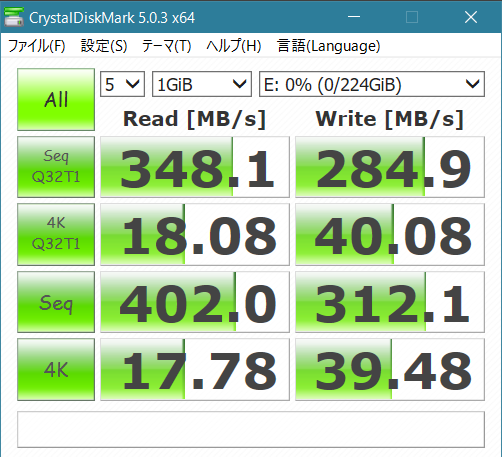Click the 4K write result 39.48
This screenshot has height=457, width=502.
tap(390, 369)
